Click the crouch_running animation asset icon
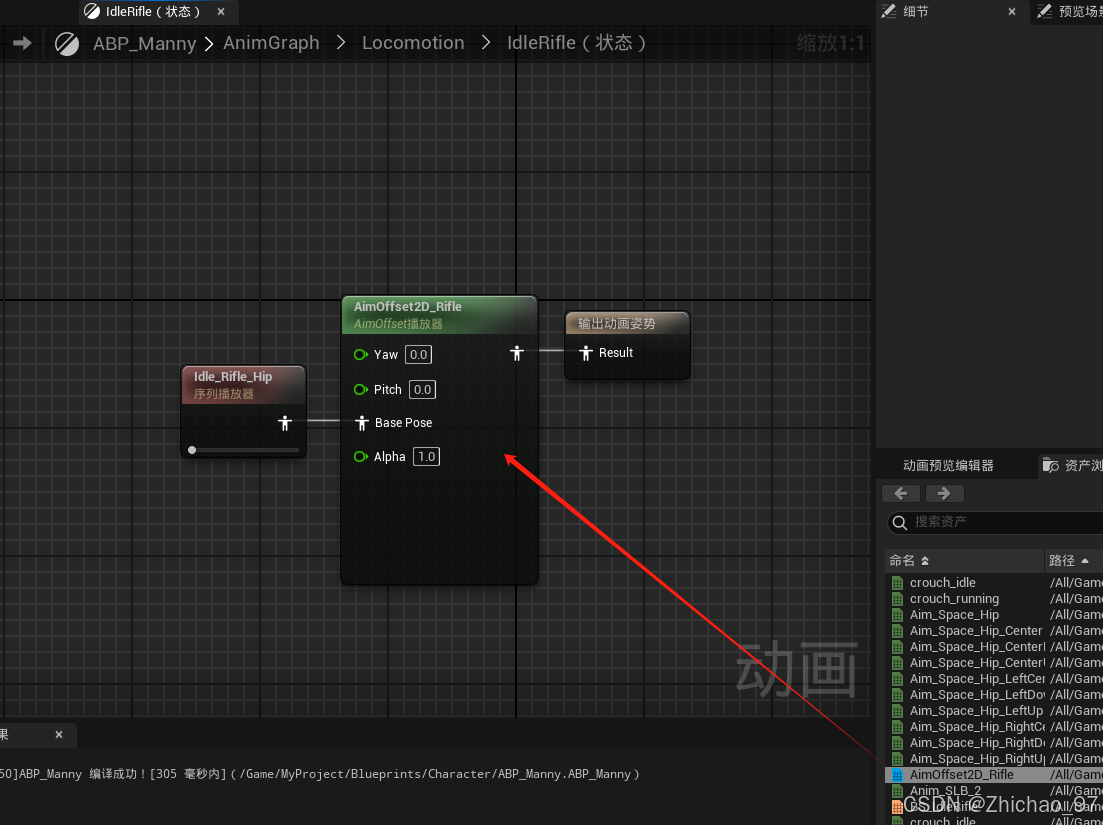The height and width of the screenshot is (825, 1103). (x=897, y=599)
